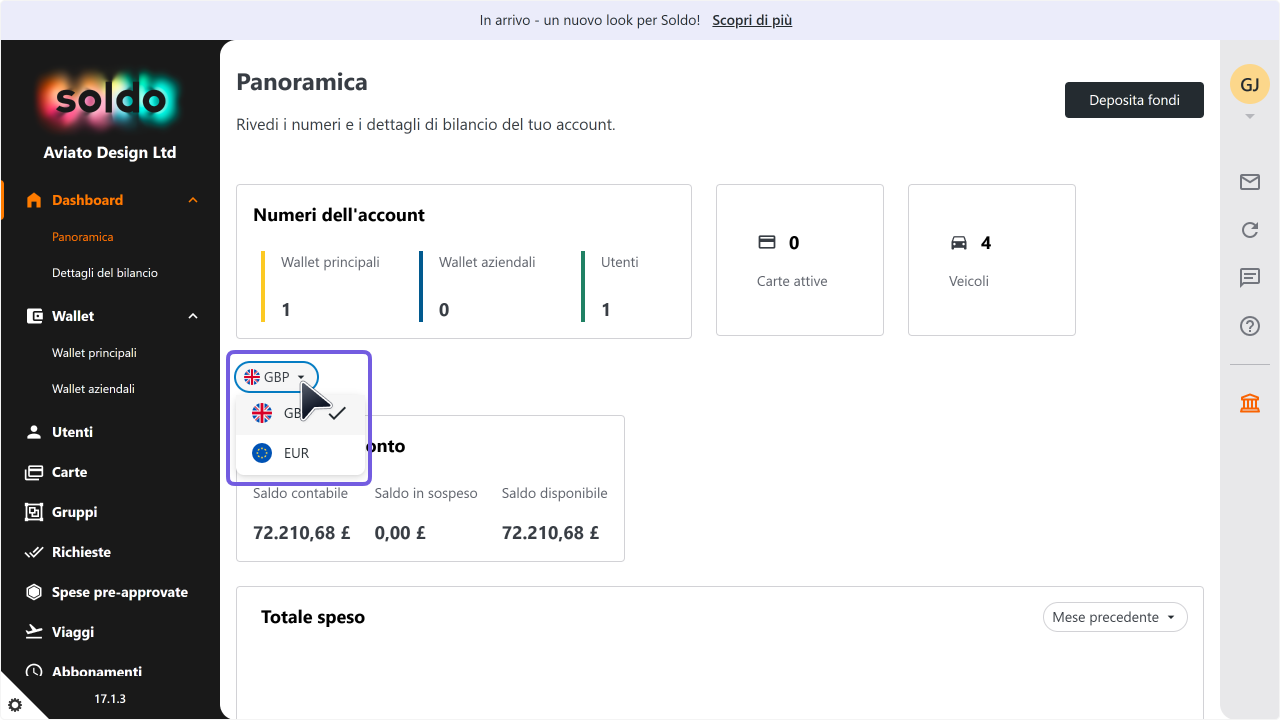
Task: Open the help question mark icon
Action: (1249, 326)
